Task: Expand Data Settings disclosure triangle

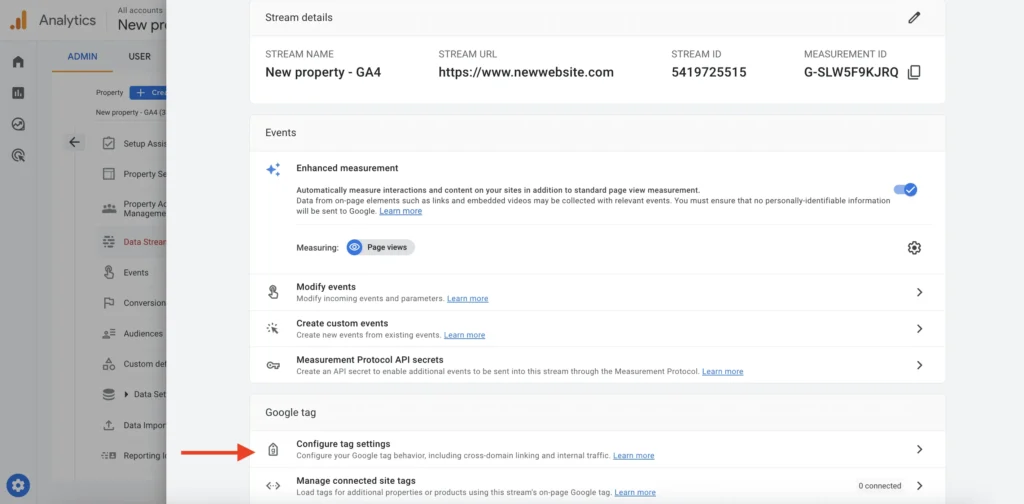Action: coord(127,394)
